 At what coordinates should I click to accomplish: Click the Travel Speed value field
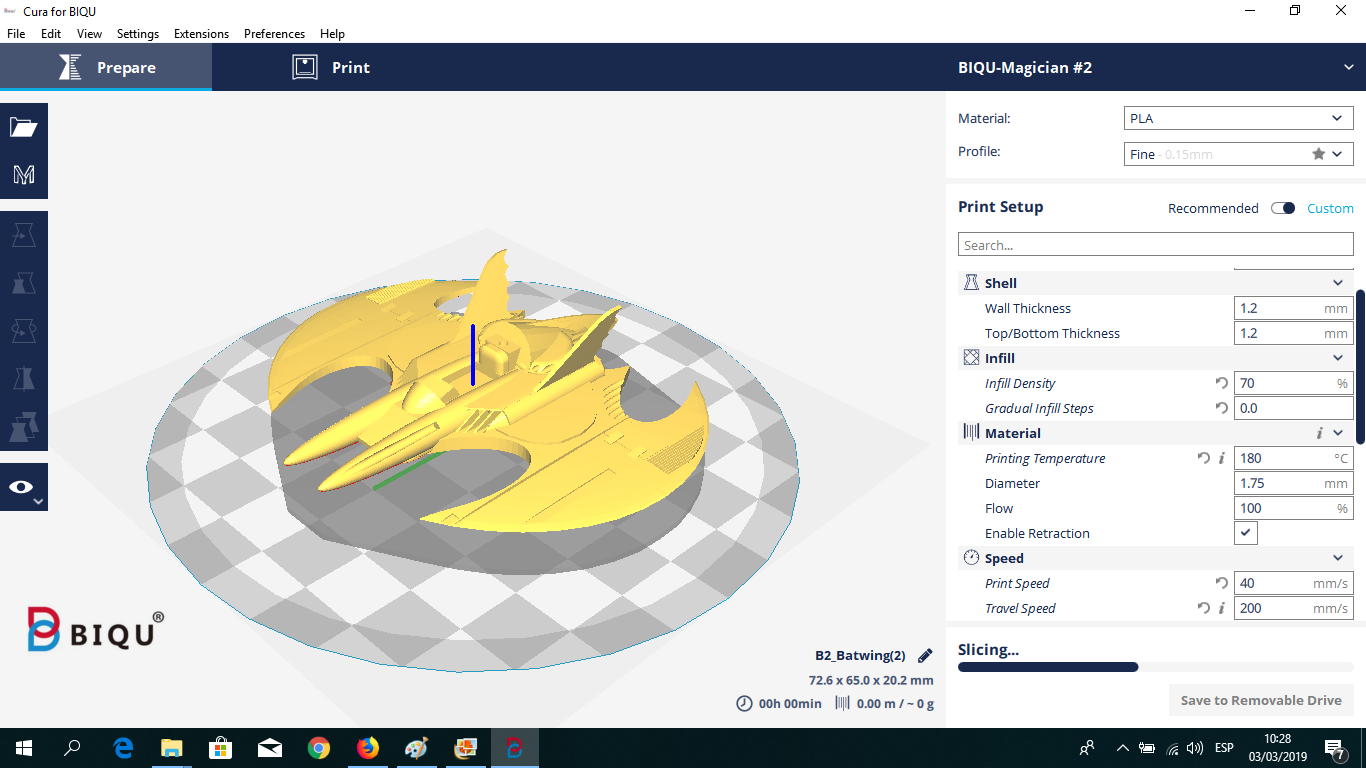[x=1294, y=608]
